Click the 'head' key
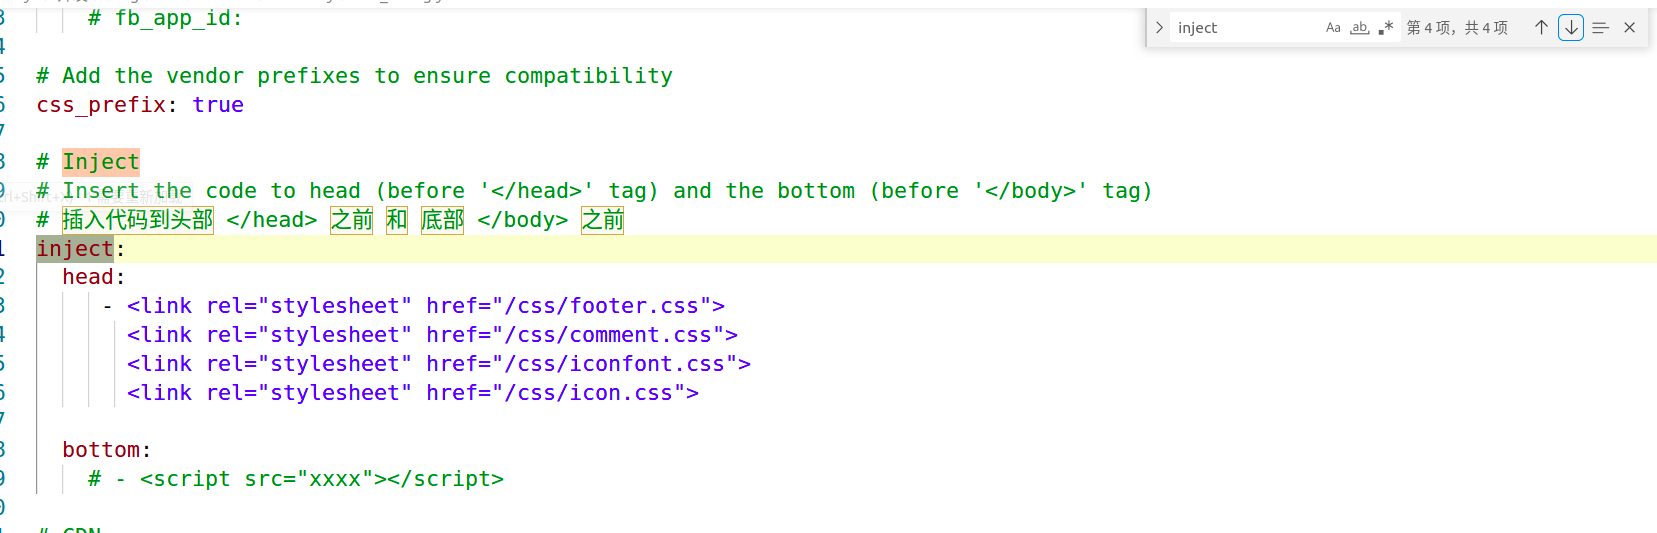Screen dimensions: 1657x533 pyautogui.click(x=88, y=277)
